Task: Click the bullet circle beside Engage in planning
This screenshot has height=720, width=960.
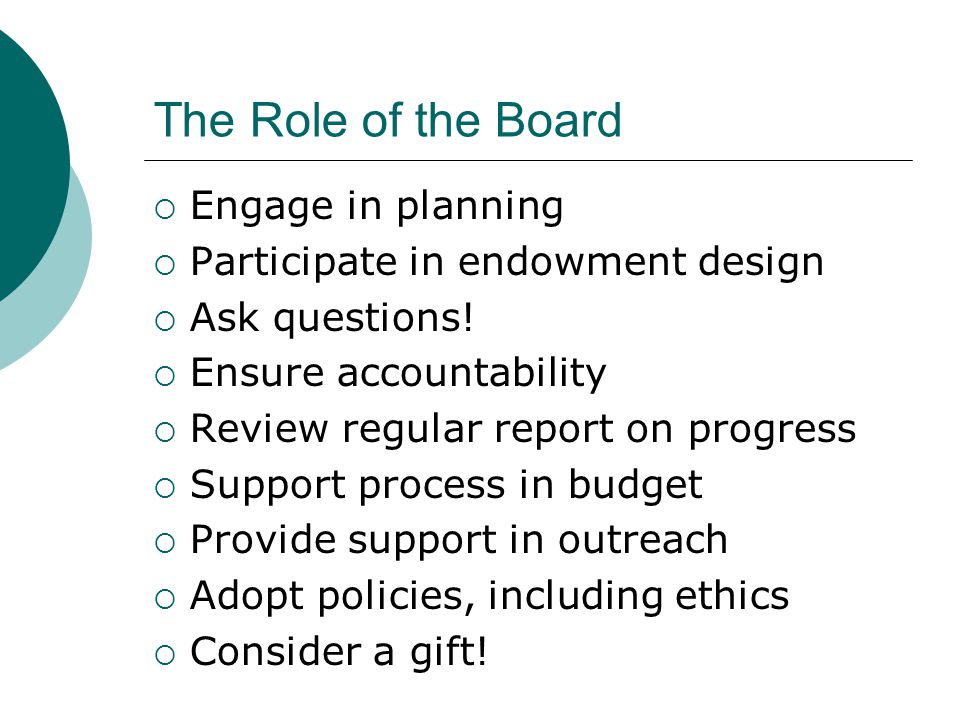Action: tap(165, 209)
